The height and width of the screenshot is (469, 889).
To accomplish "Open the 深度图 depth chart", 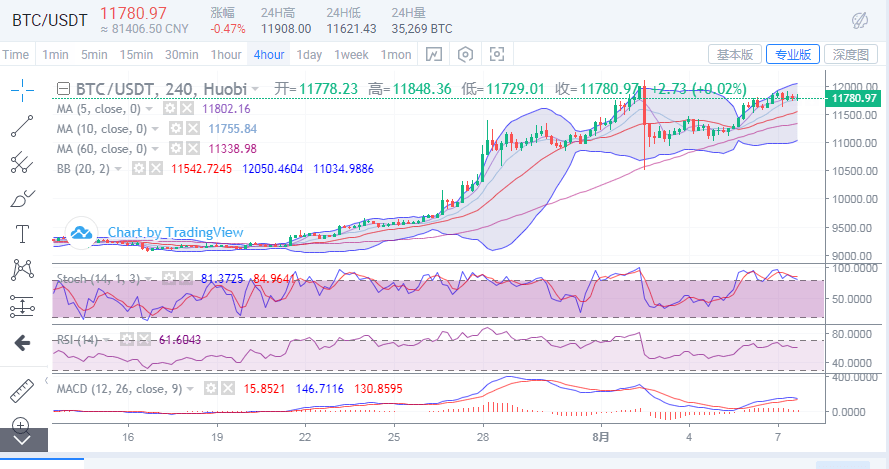I will [x=850, y=54].
